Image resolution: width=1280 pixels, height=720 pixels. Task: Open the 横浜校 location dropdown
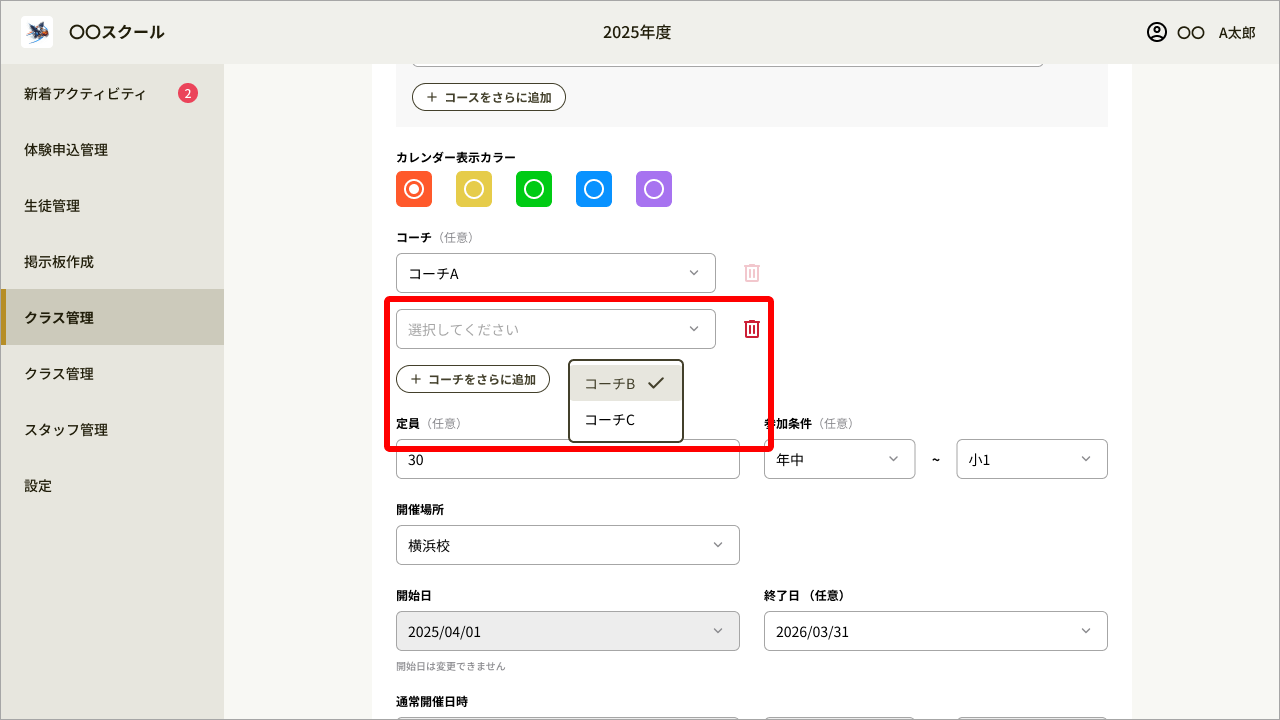tap(568, 545)
